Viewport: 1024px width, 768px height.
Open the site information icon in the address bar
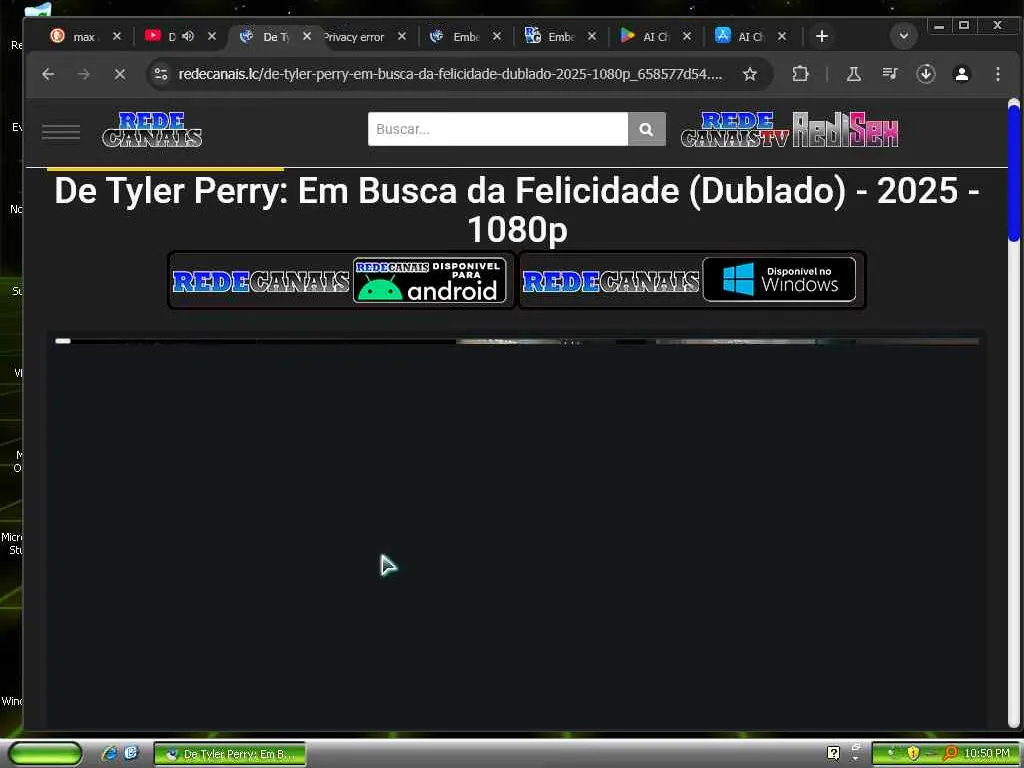[161, 74]
